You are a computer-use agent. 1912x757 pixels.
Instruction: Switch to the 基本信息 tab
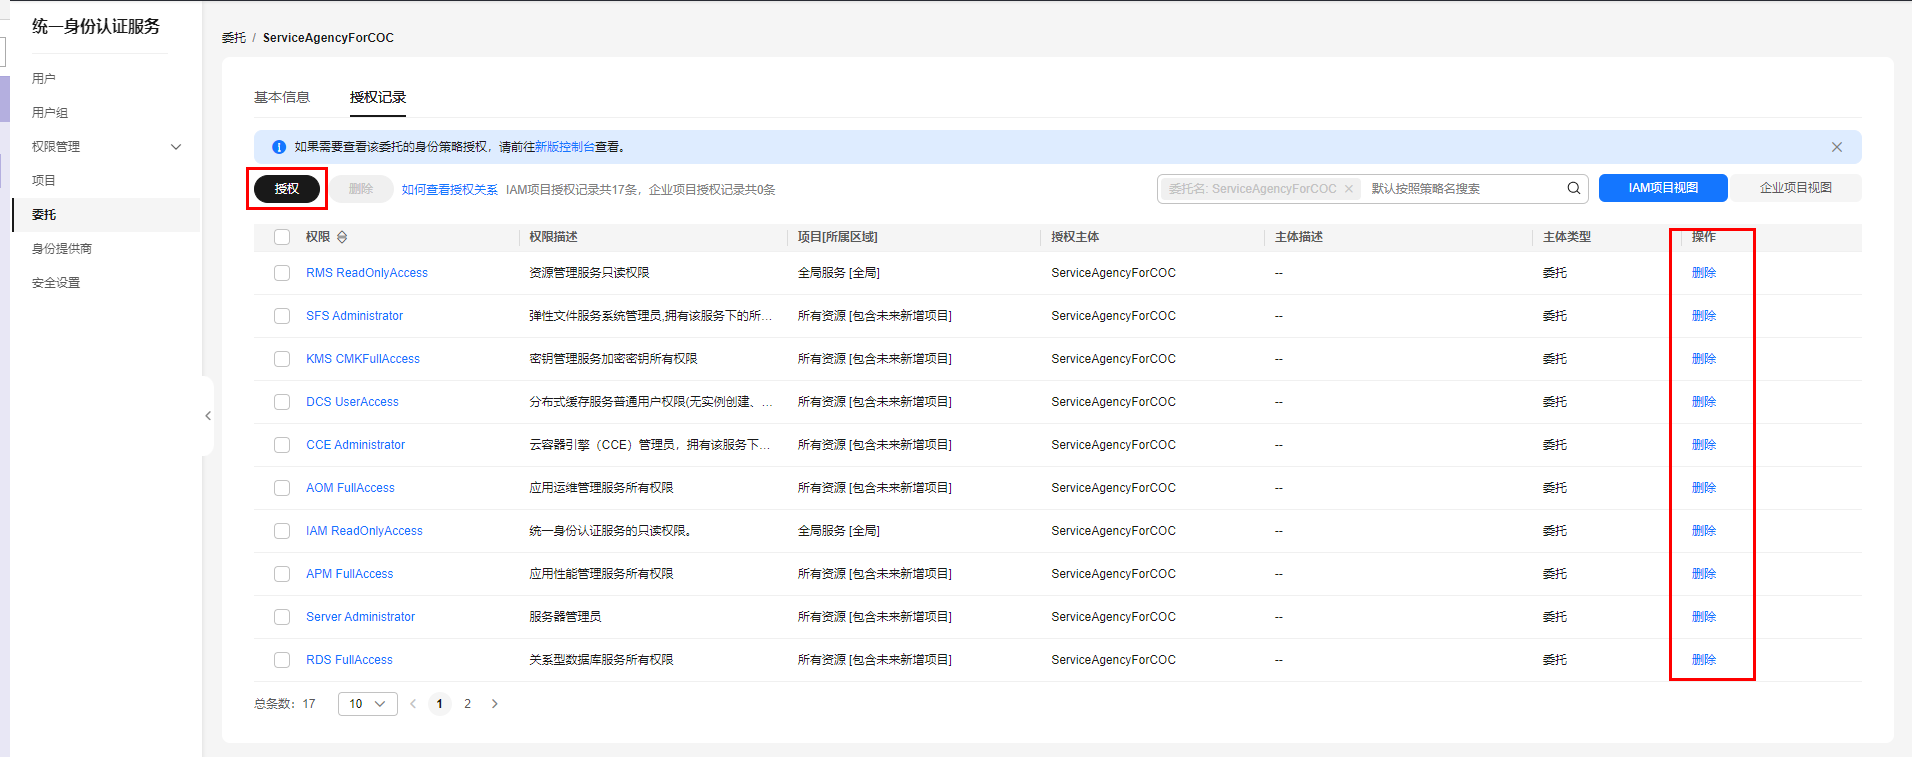pos(282,97)
